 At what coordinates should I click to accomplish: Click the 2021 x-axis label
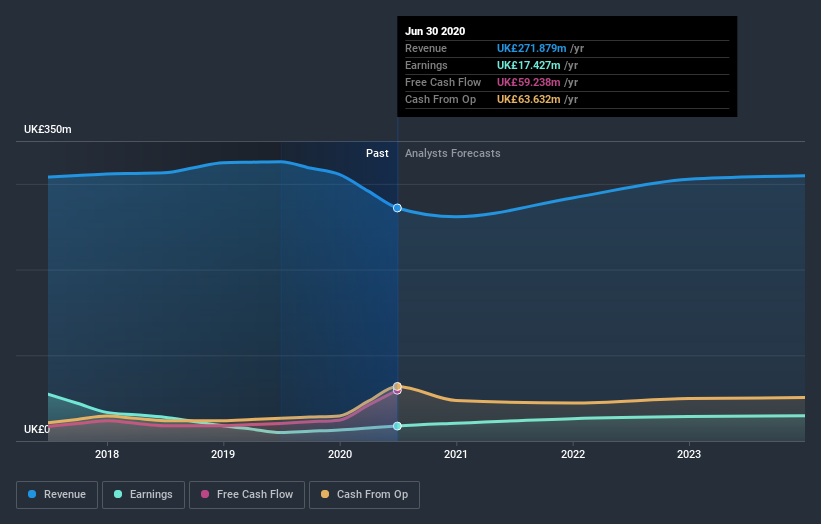coord(456,454)
